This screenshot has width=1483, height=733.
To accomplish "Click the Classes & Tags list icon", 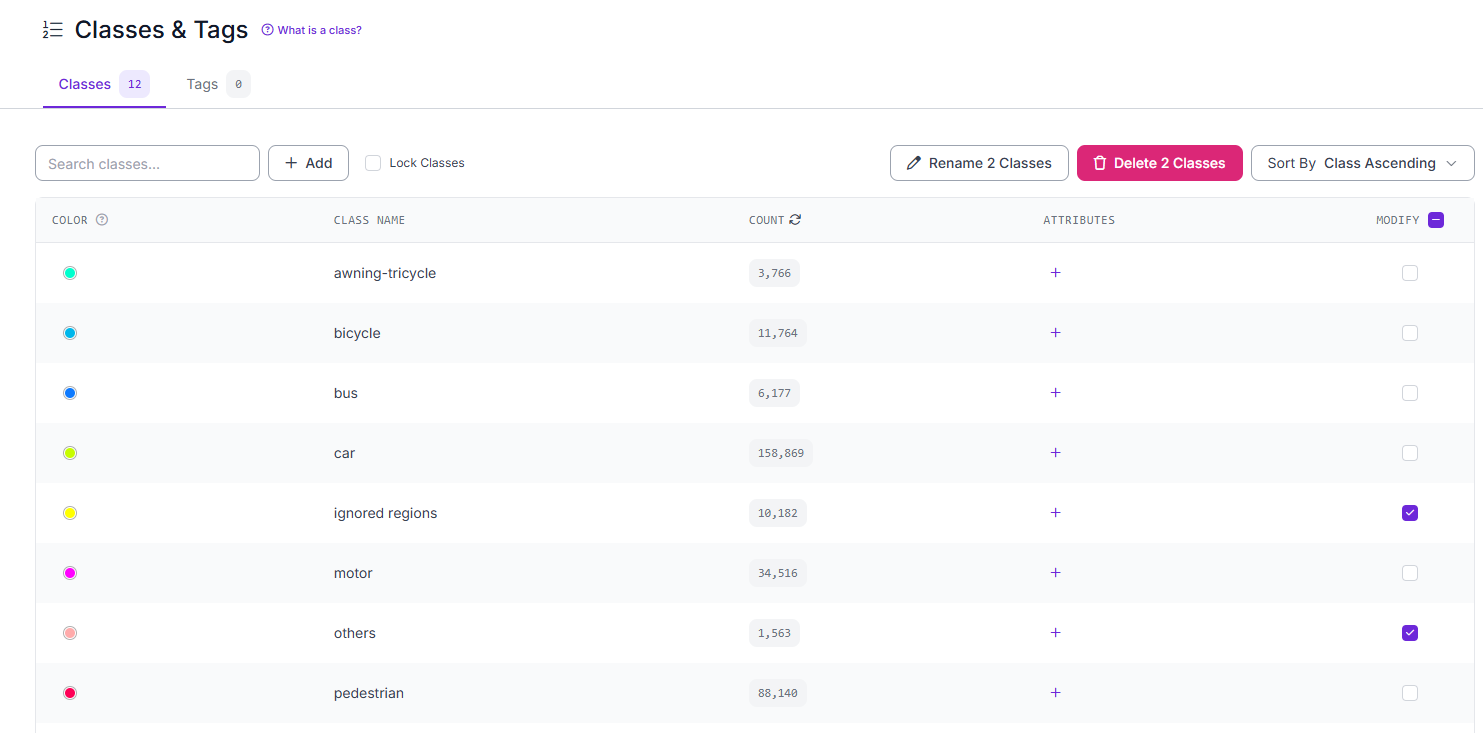I will [53, 30].
